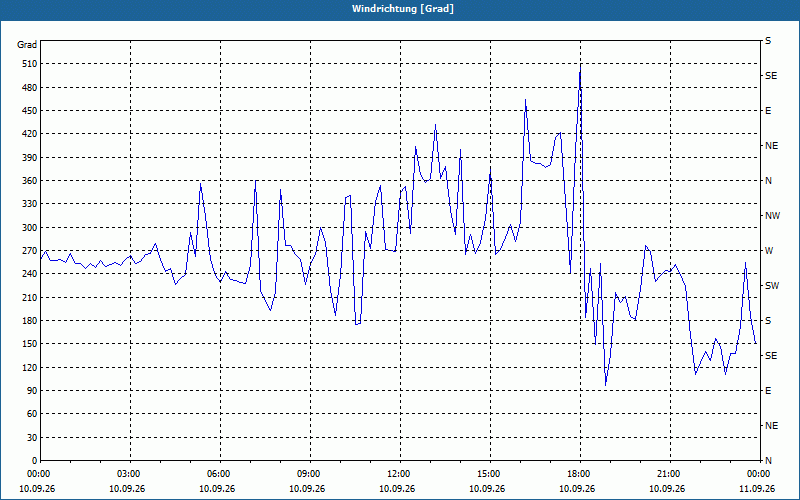Click the 'S' compass label level with 180
This screenshot has width=800, height=500.
(768, 321)
